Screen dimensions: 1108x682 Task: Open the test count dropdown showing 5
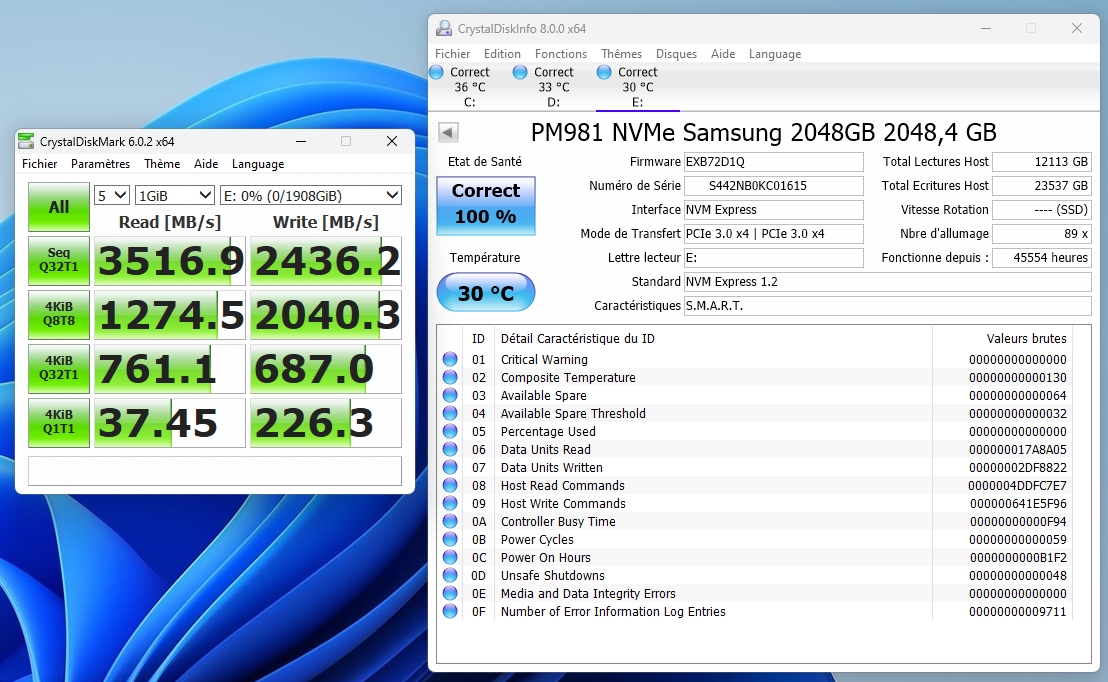(x=112, y=195)
